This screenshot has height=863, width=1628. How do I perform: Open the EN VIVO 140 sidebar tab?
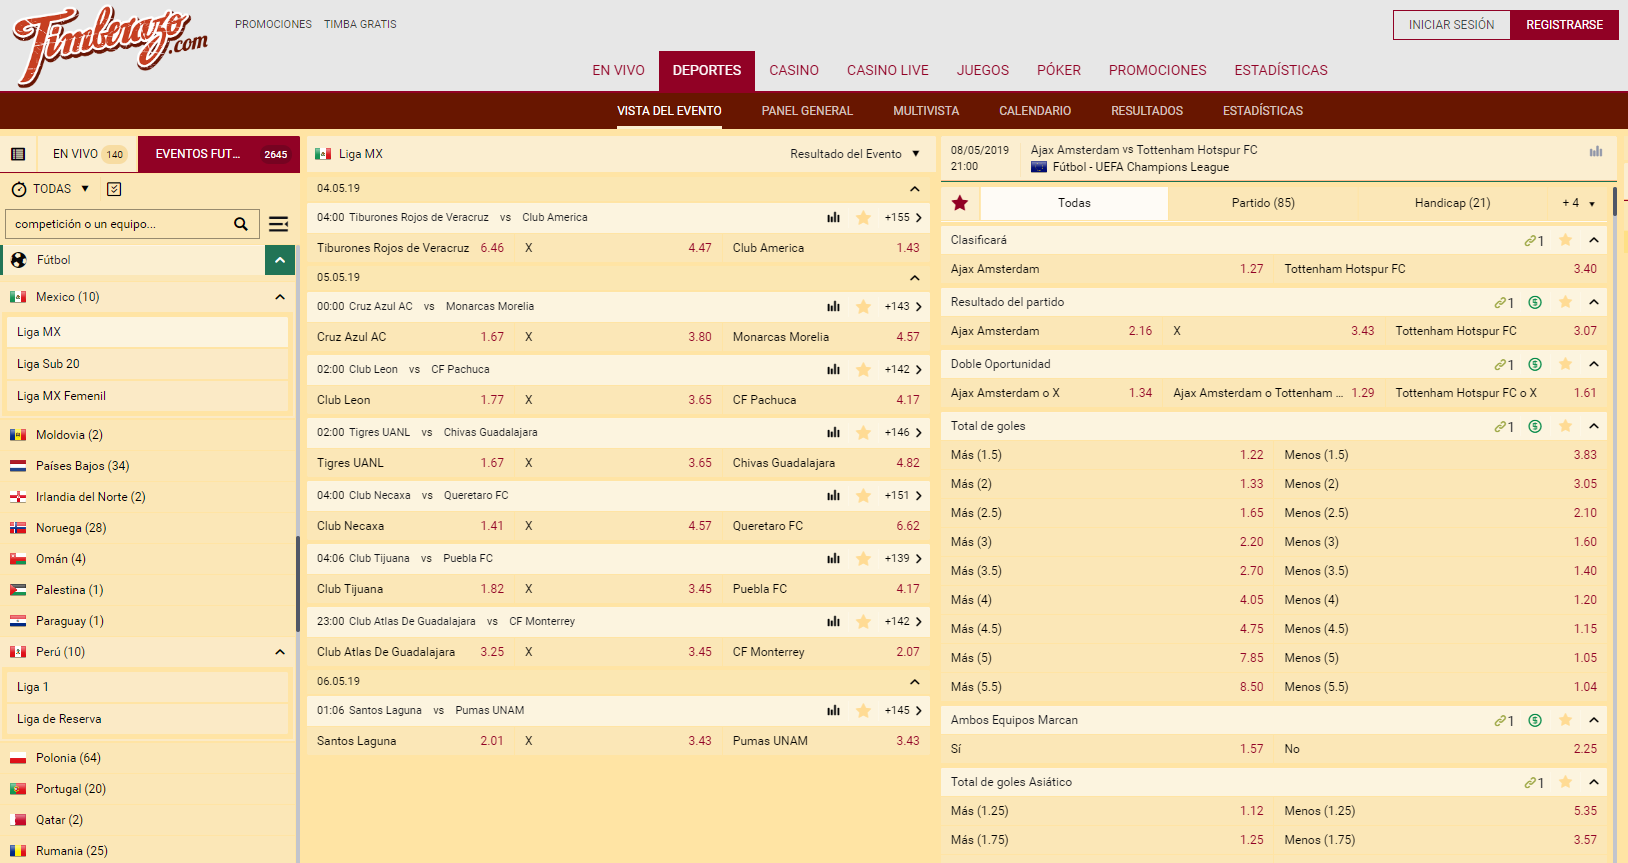tap(88, 154)
